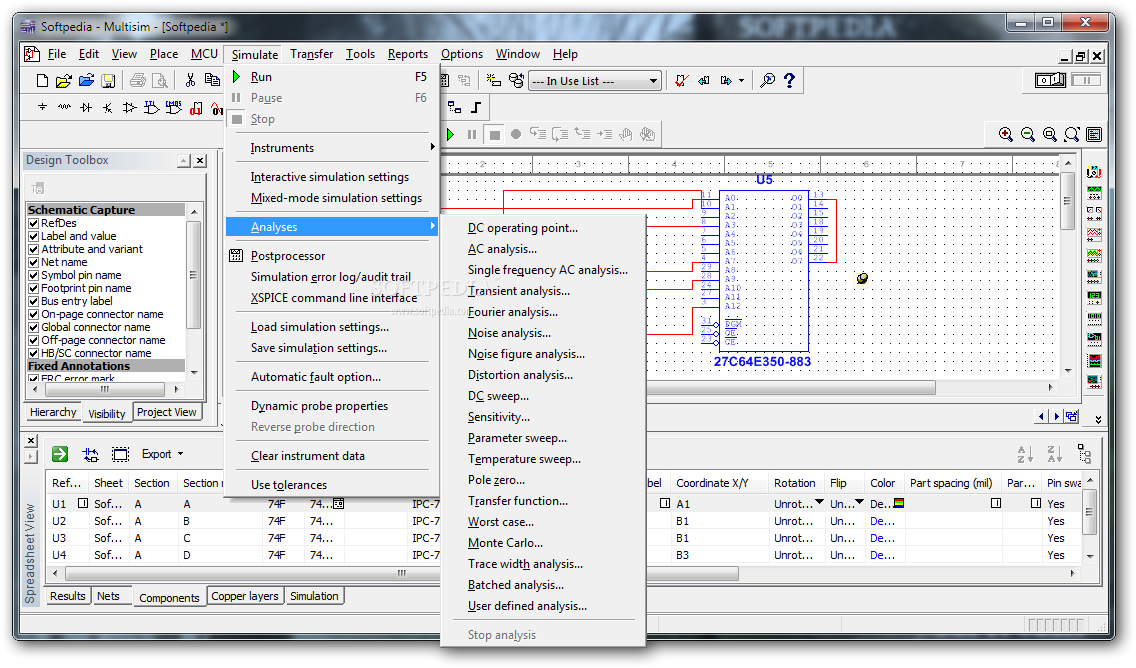Flip the simulation on/off switch
The height and width of the screenshot is (668, 1136).
pyautogui.click(x=1051, y=80)
